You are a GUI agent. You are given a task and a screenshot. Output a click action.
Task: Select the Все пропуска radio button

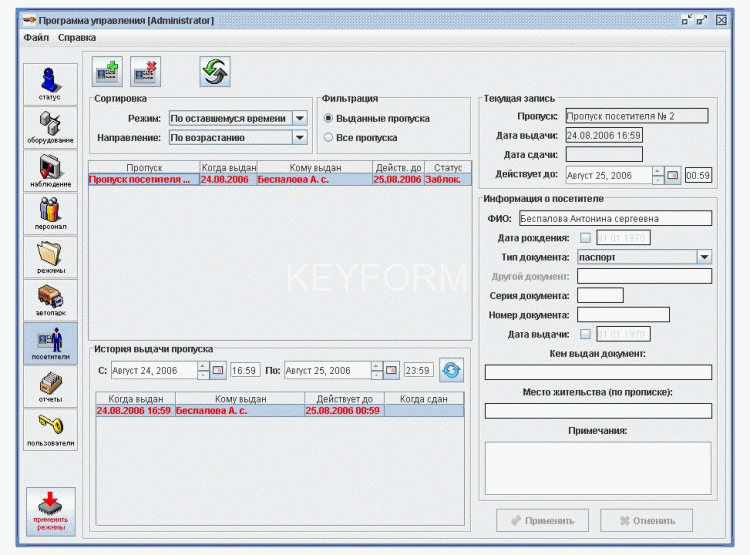coord(329,138)
